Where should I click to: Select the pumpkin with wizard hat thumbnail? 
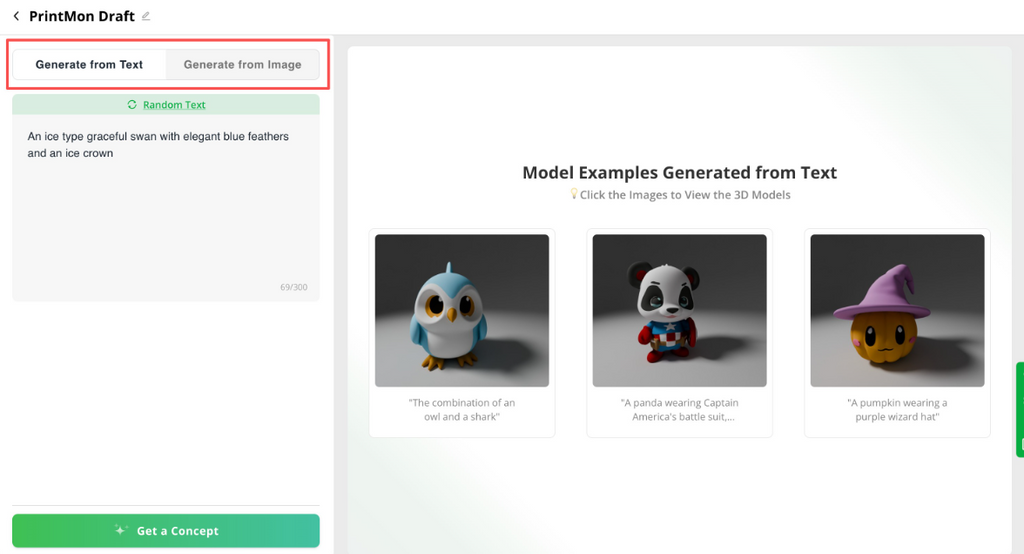click(897, 310)
